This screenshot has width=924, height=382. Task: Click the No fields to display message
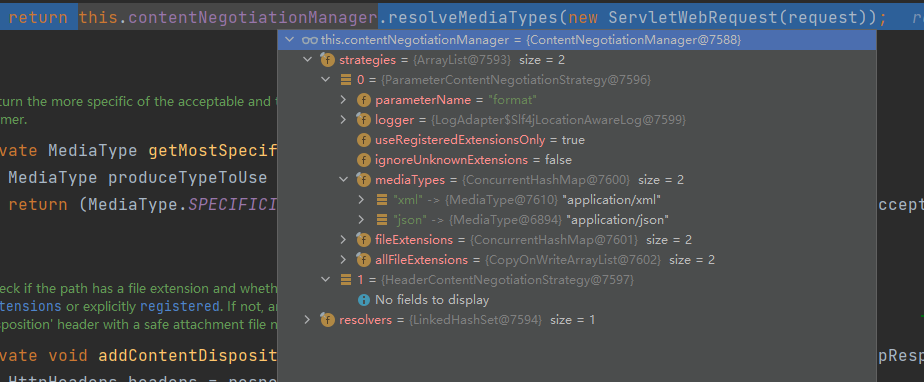tap(432, 300)
